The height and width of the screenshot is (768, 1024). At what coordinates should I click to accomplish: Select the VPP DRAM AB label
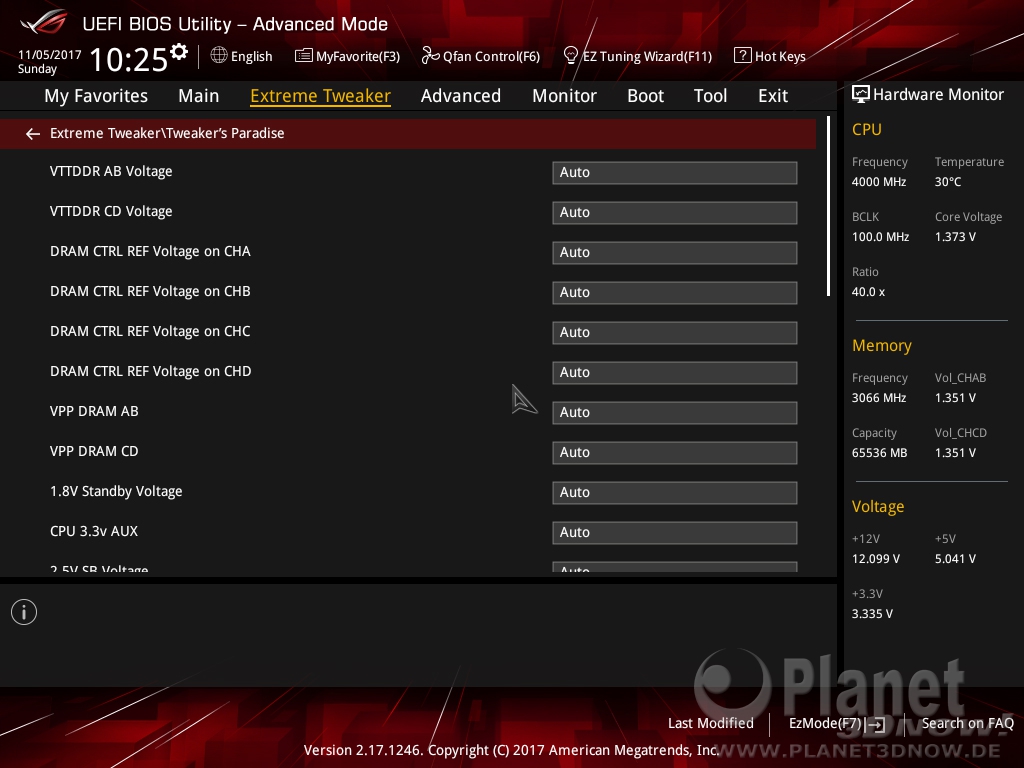[x=94, y=411]
